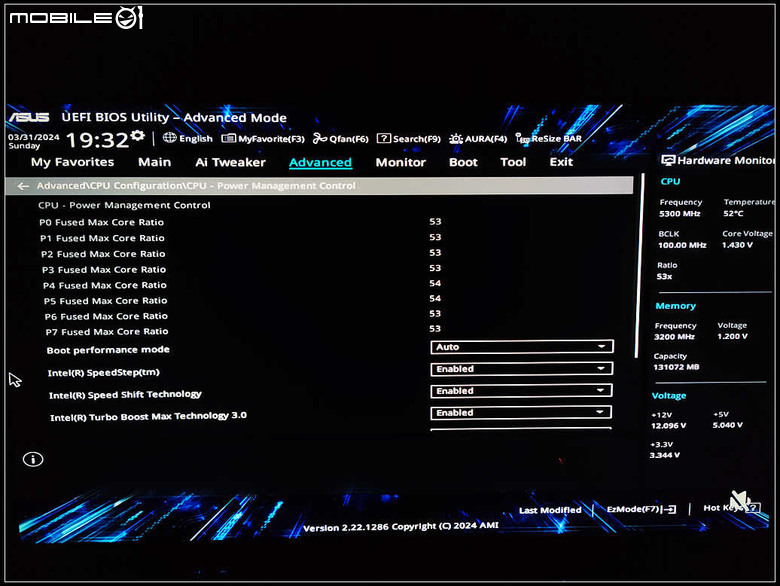Click the Capacity 131072 MB value

676,367
